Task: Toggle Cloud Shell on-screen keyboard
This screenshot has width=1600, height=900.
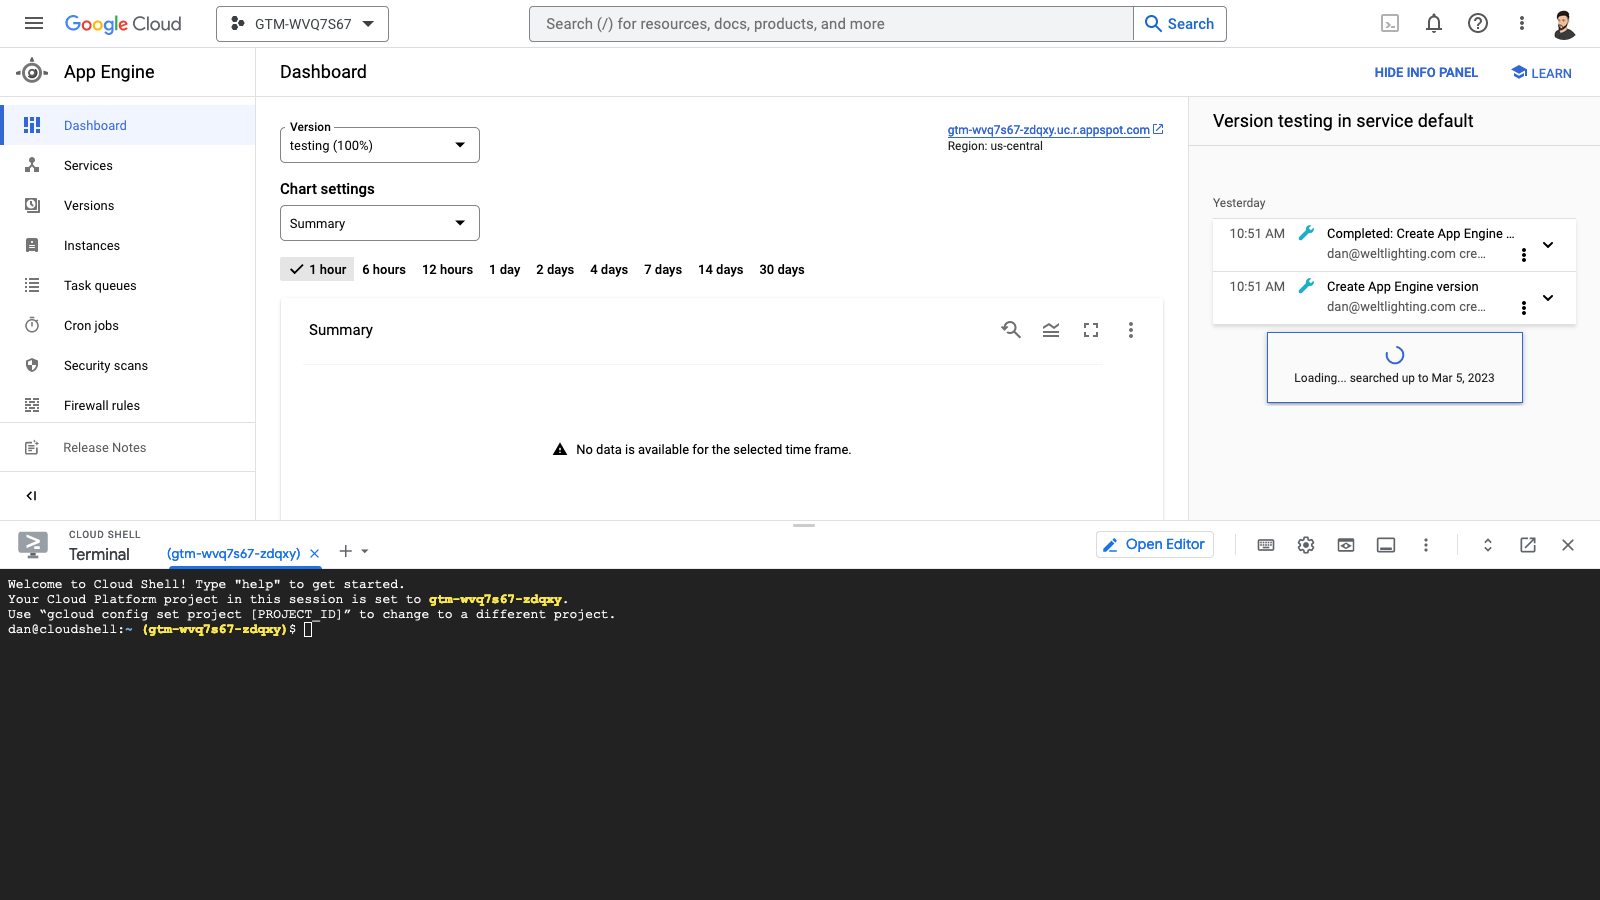Action: 1266,545
